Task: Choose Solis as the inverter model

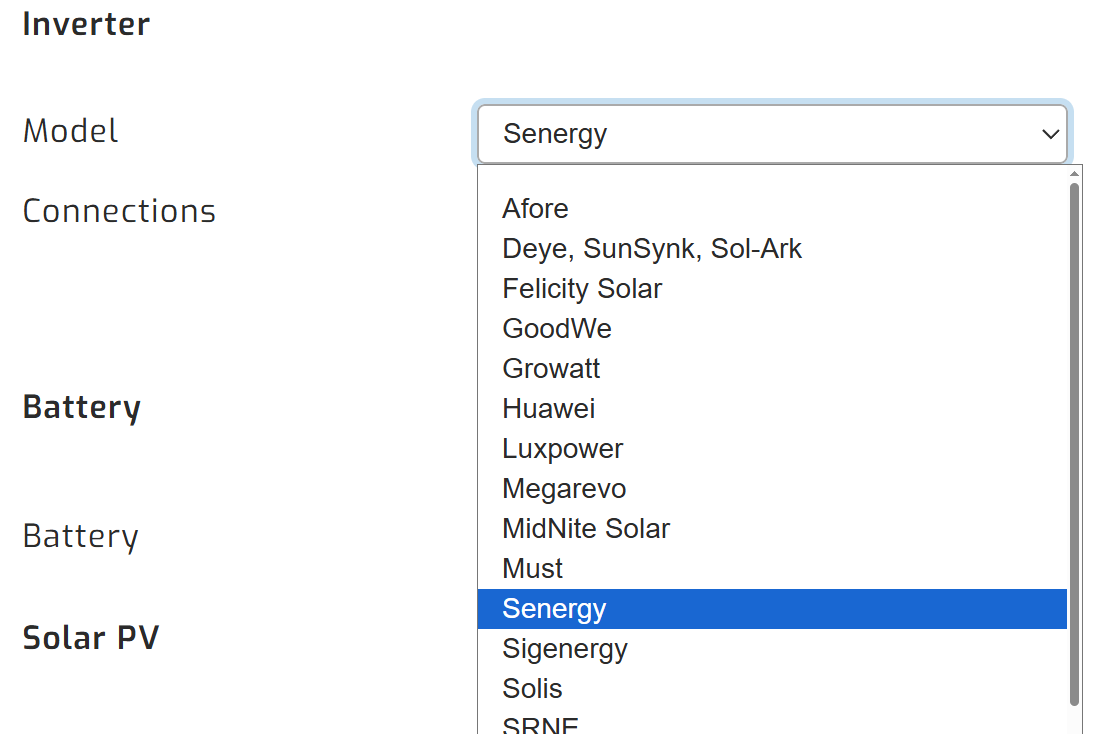Action: (532, 688)
